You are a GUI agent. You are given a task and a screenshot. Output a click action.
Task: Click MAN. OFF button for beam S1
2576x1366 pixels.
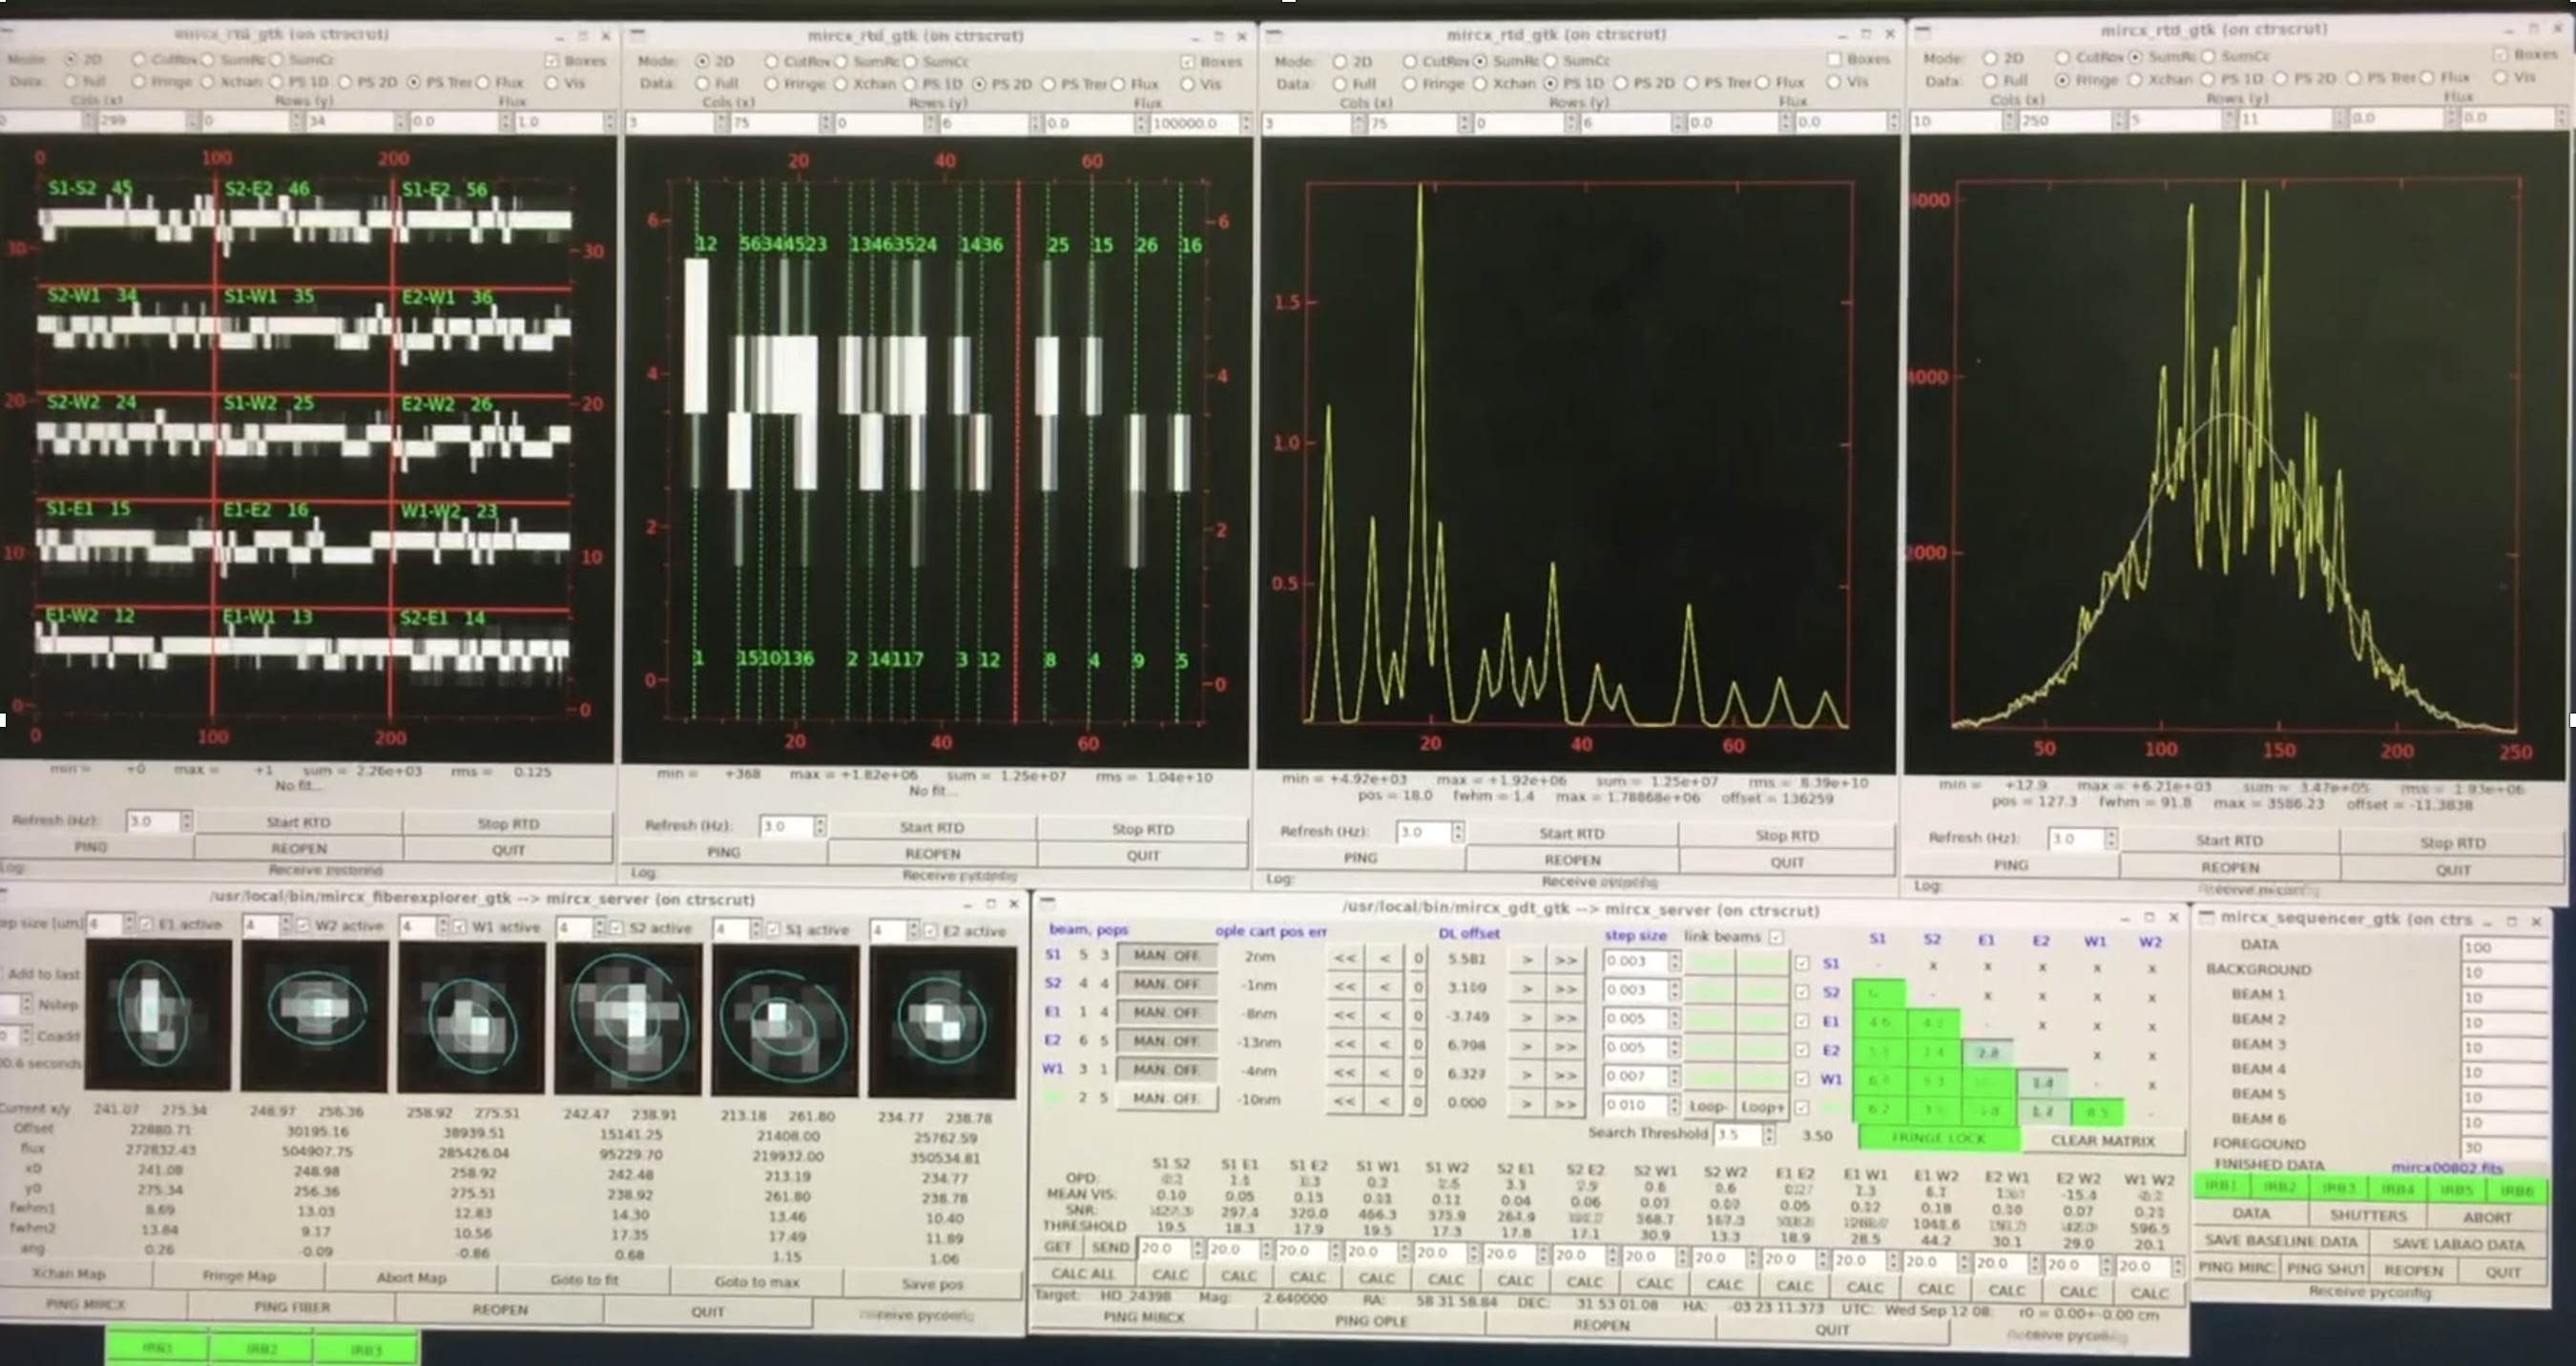(x=1167, y=955)
